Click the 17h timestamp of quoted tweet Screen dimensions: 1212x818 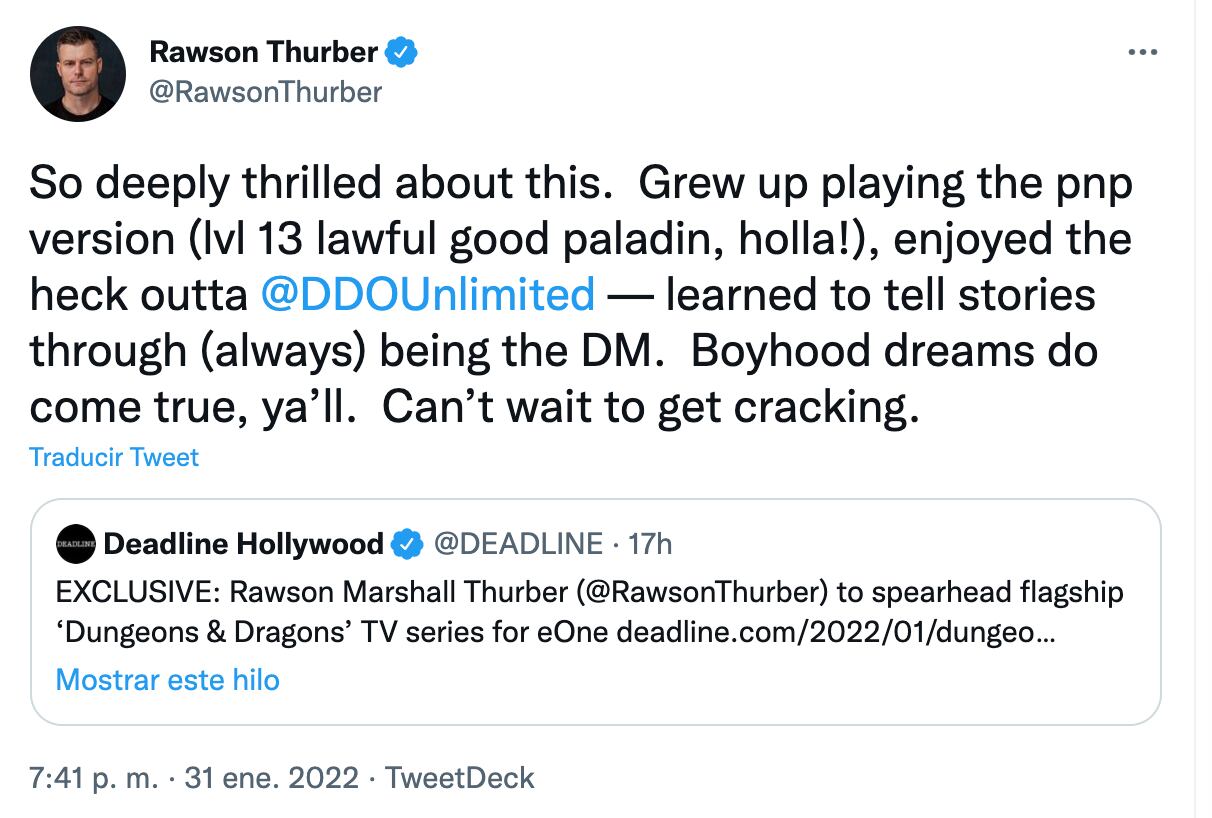point(653,544)
